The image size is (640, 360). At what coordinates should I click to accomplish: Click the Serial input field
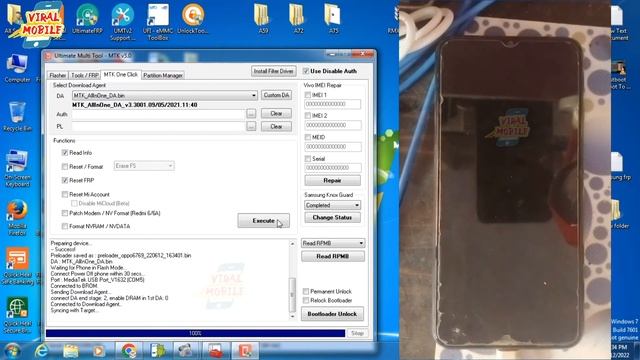point(333,168)
